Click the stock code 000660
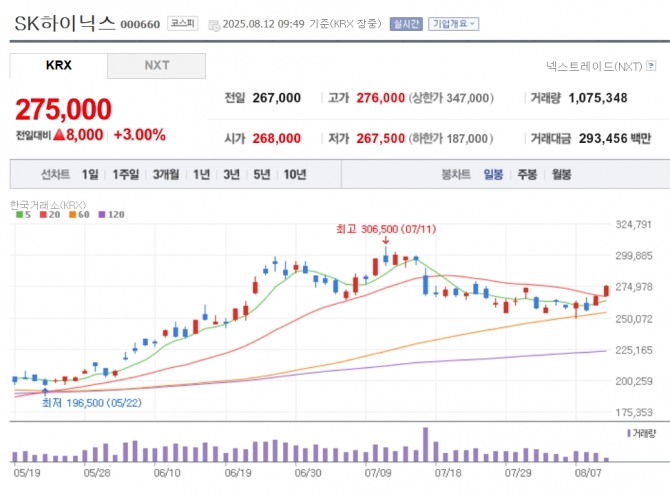670x493 pixels. [x=140, y=24]
